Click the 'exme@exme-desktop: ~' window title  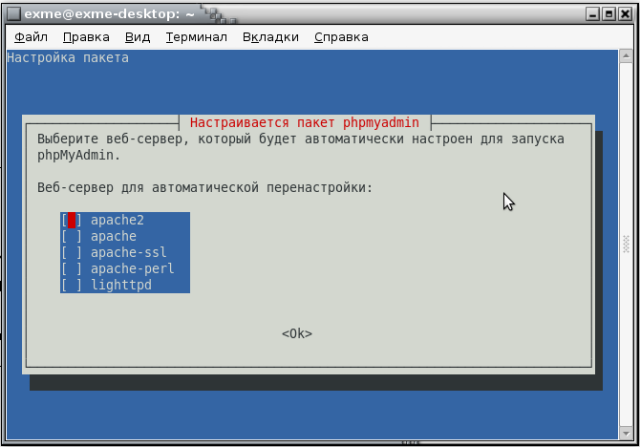[109, 14]
